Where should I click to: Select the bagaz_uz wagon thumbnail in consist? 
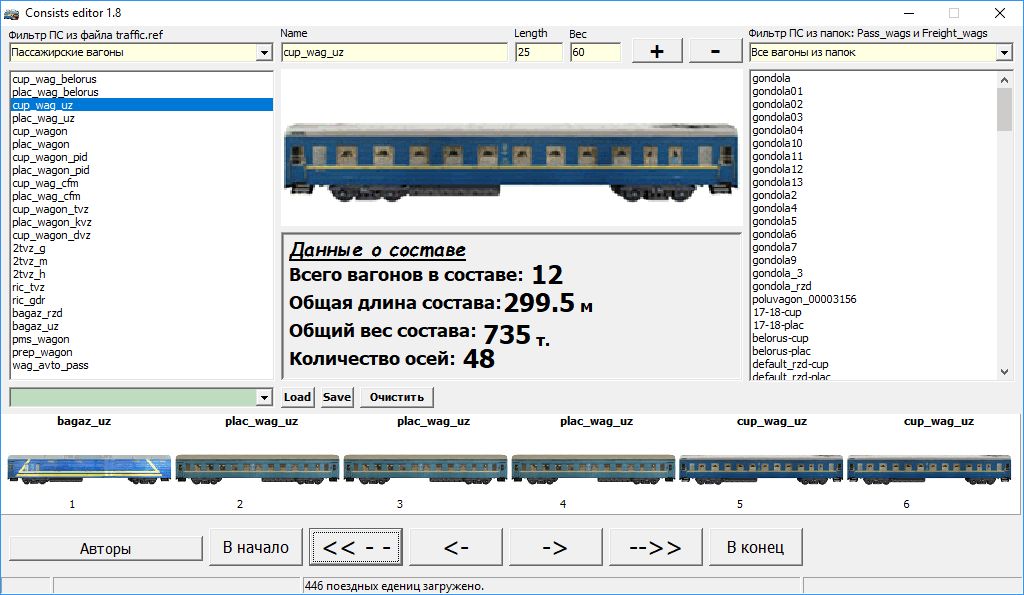pos(87,468)
